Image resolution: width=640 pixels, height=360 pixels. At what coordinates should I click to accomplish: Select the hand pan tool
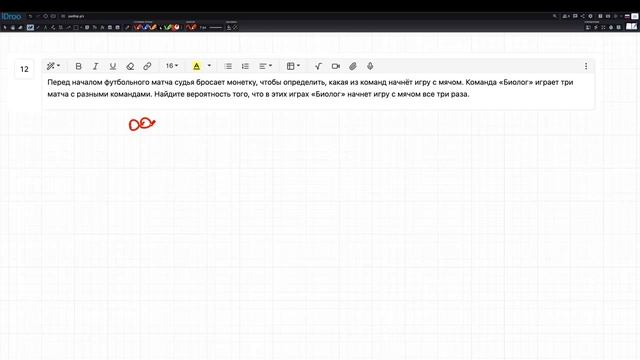pos(13,27)
